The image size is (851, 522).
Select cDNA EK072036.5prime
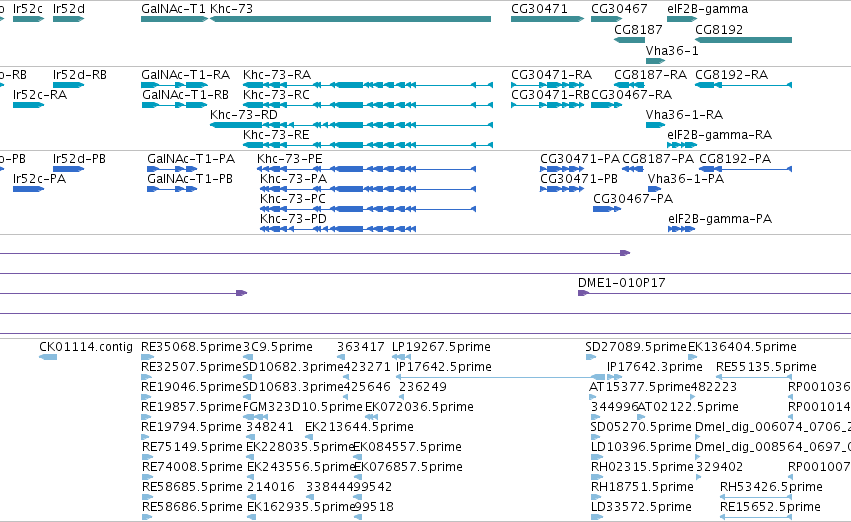pyautogui.click(x=371, y=417)
